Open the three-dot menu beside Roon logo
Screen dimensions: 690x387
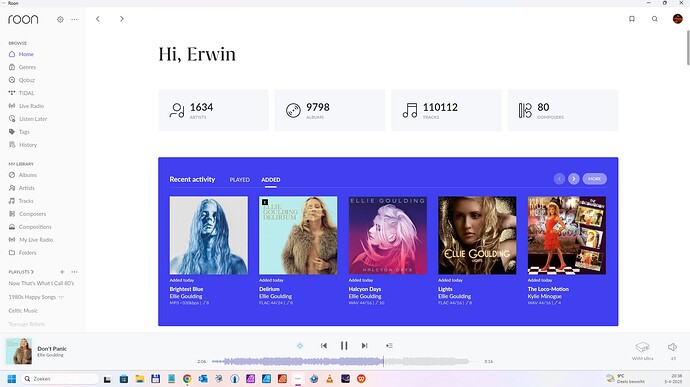point(74,19)
